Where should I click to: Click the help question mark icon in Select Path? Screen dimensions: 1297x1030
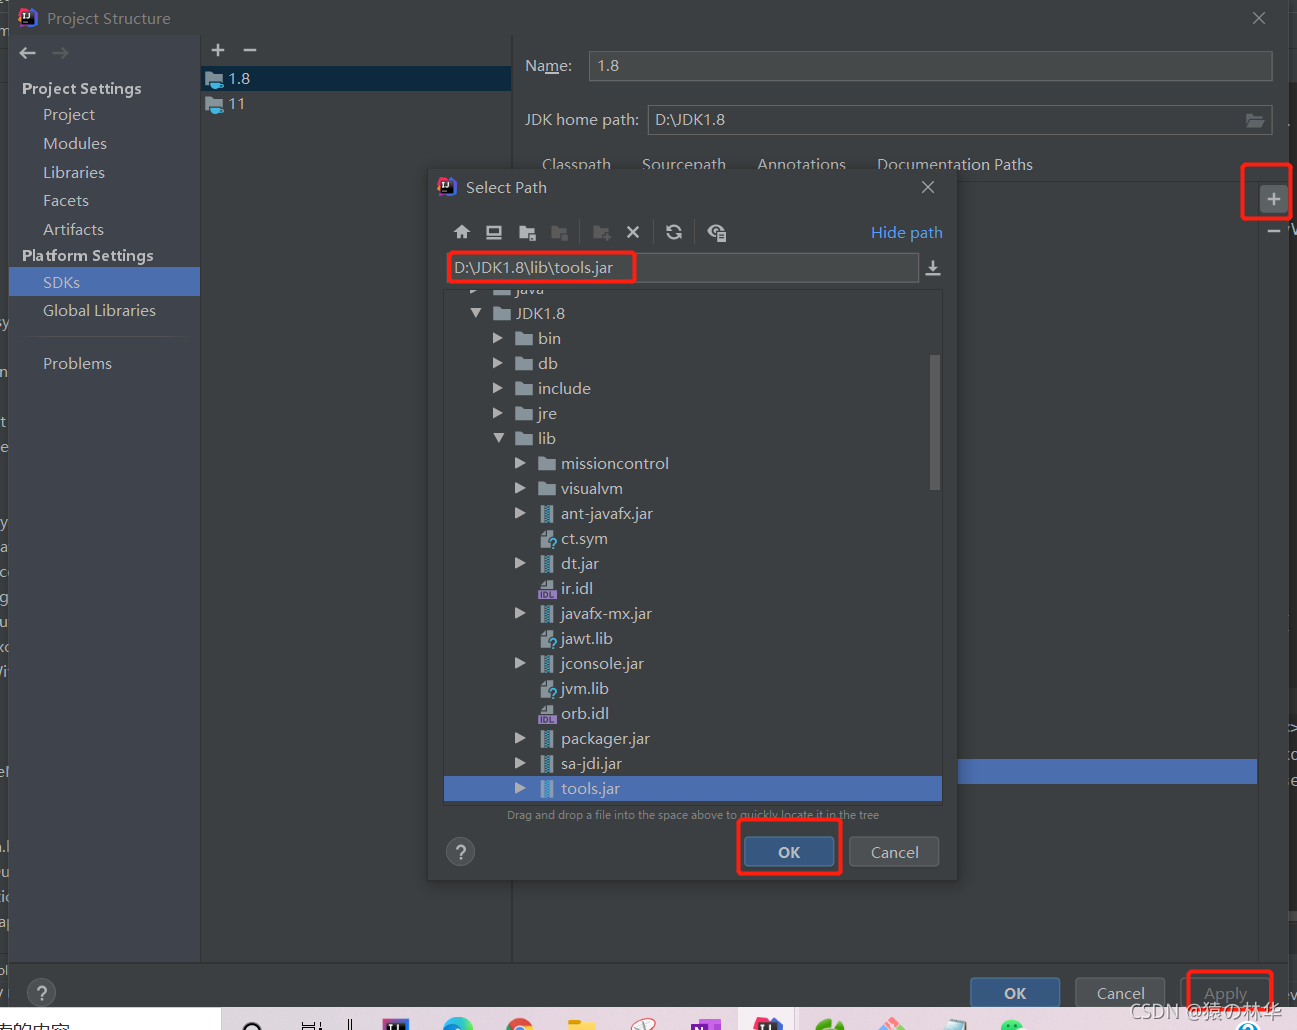(460, 852)
